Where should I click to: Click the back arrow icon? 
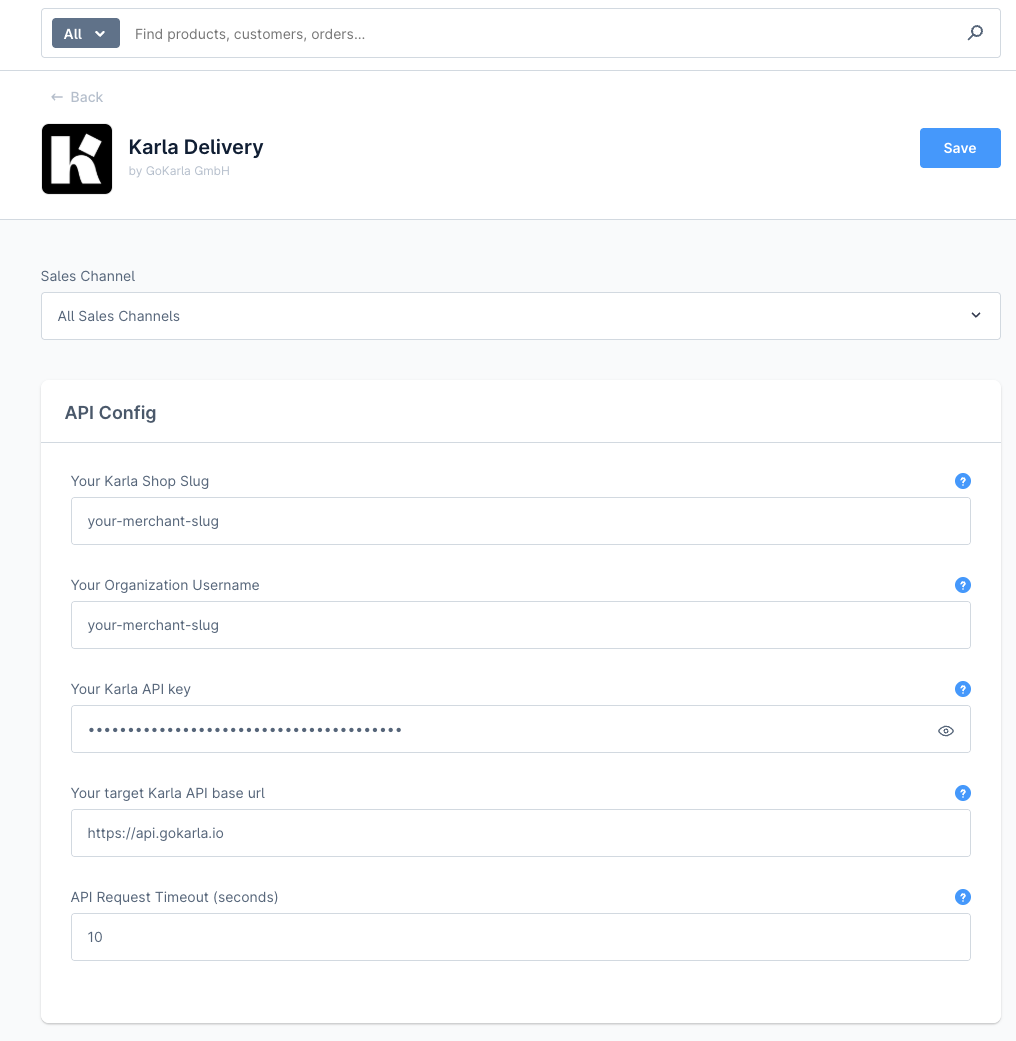pyautogui.click(x=57, y=97)
